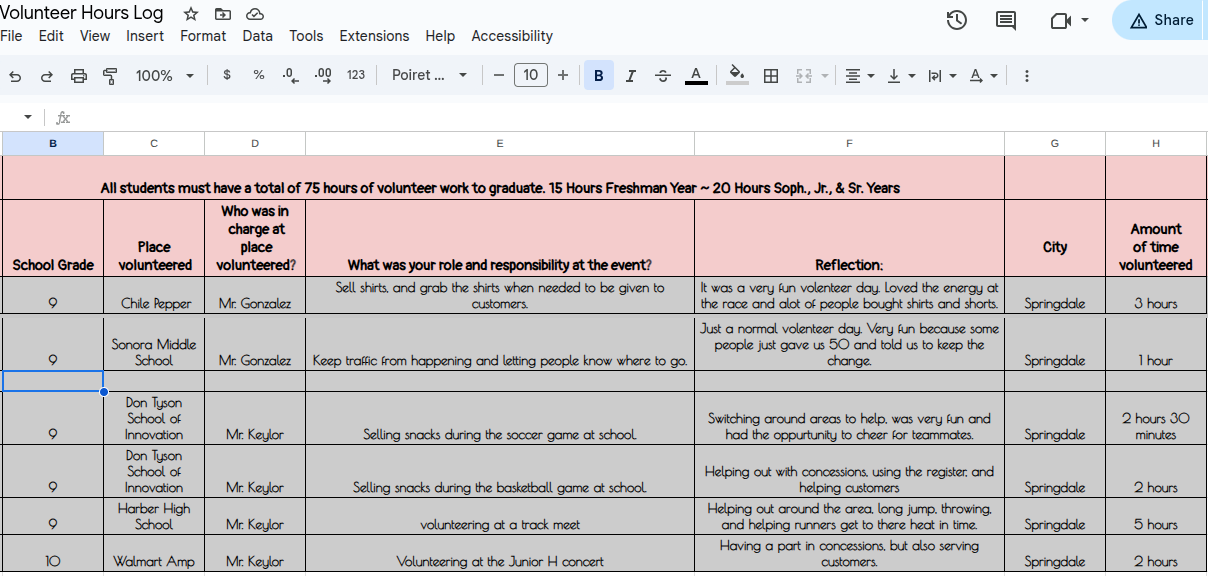
Task: Open the Accessibility menu
Action: (512, 36)
